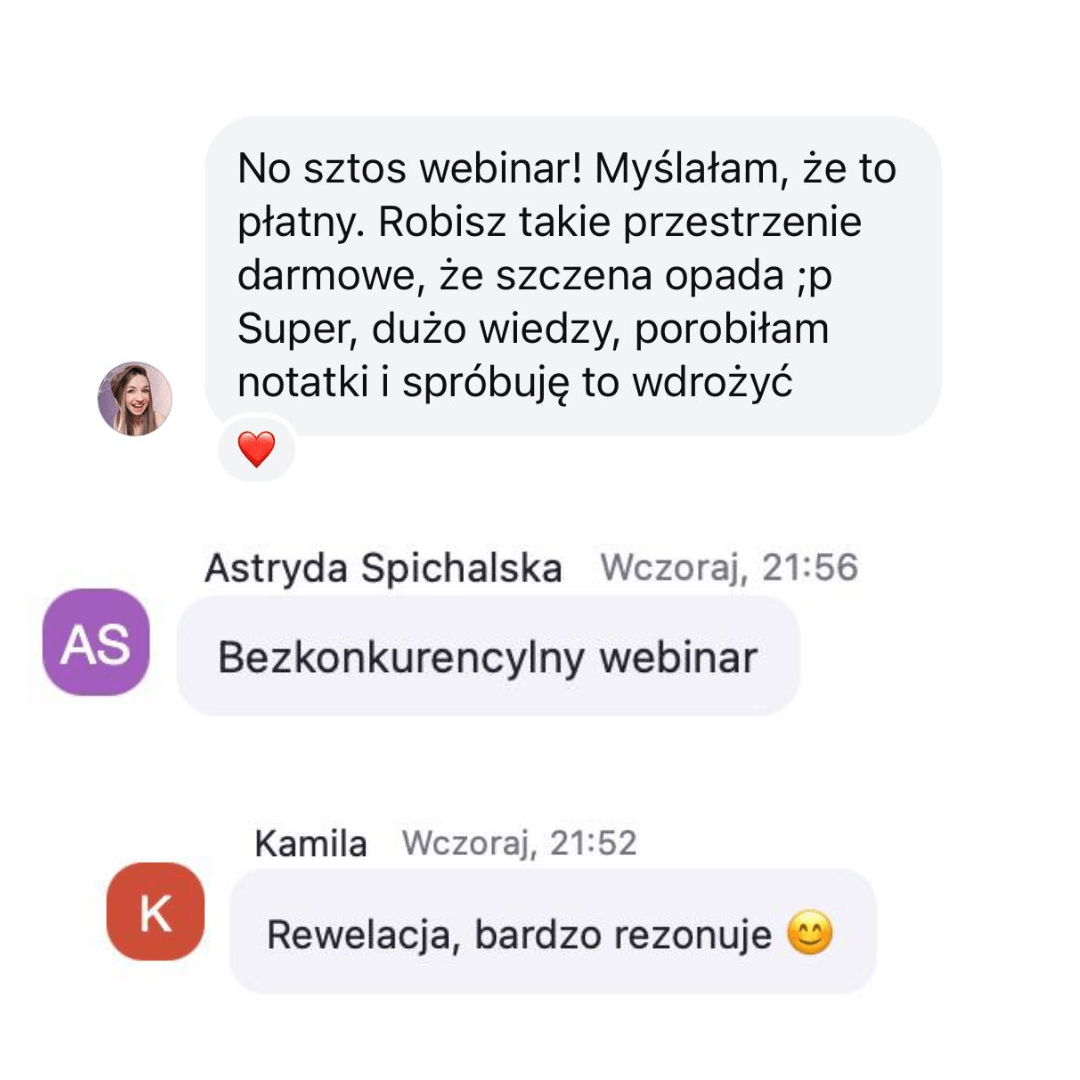Click the timestamp Wczoraj, 21:52
Image resolution: width=1080 pixels, height=1080 pixels.
click(519, 844)
